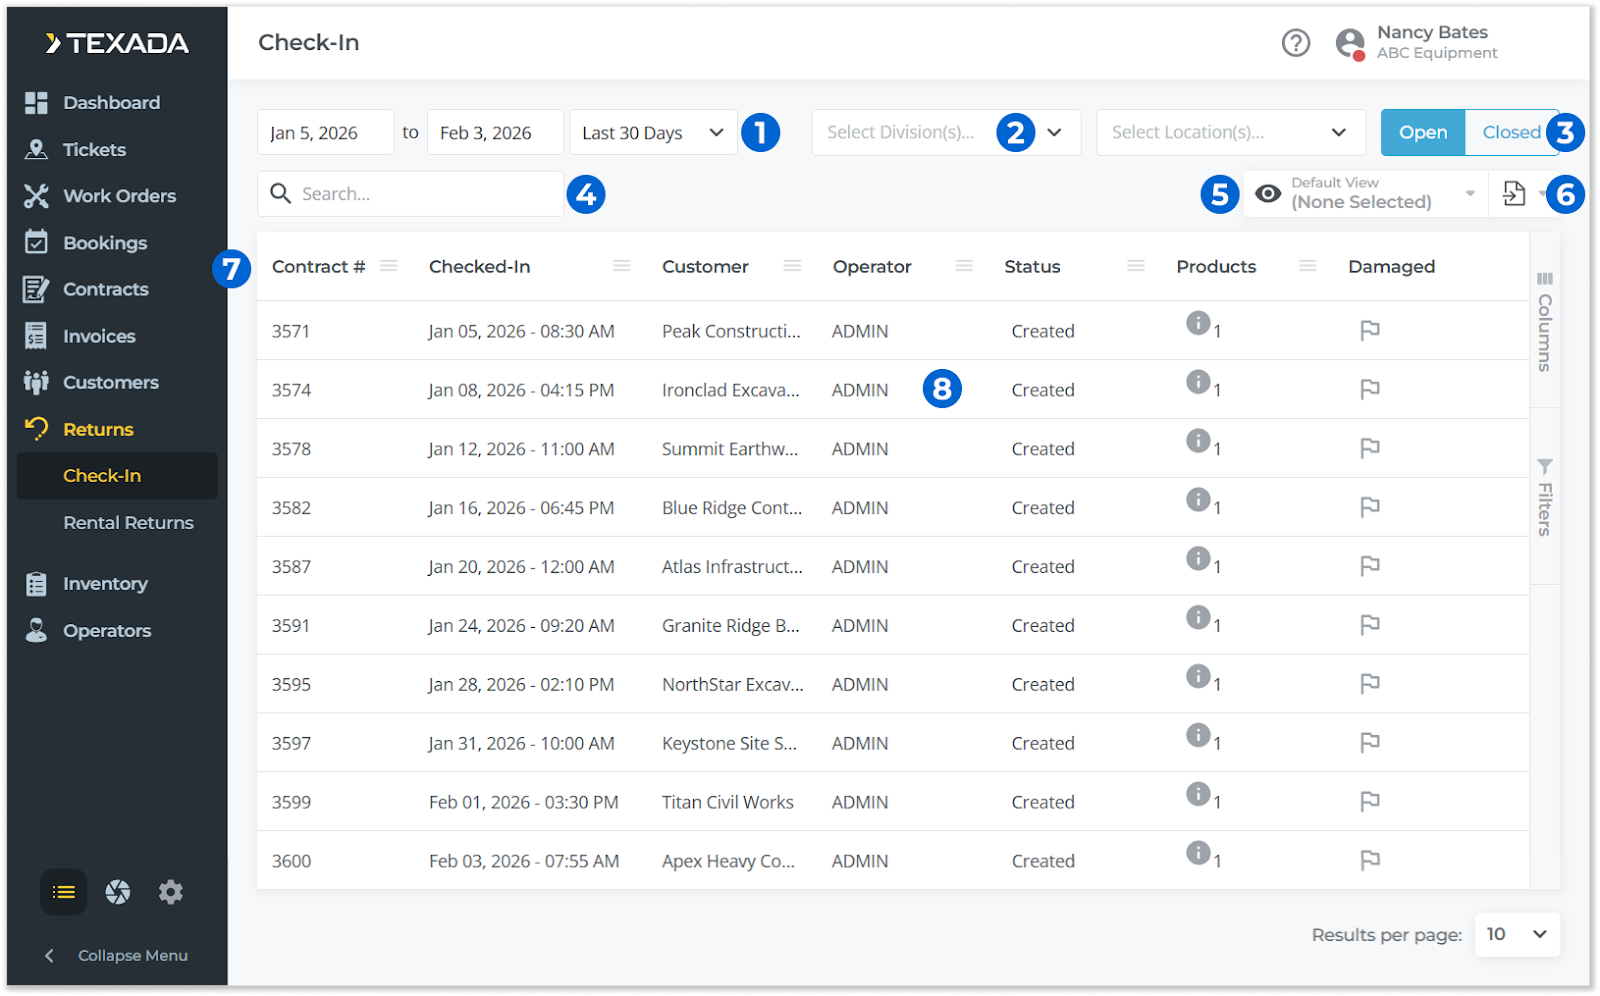Click contract number 3587
The height and width of the screenshot is (996, 1600).
point(291,566)
